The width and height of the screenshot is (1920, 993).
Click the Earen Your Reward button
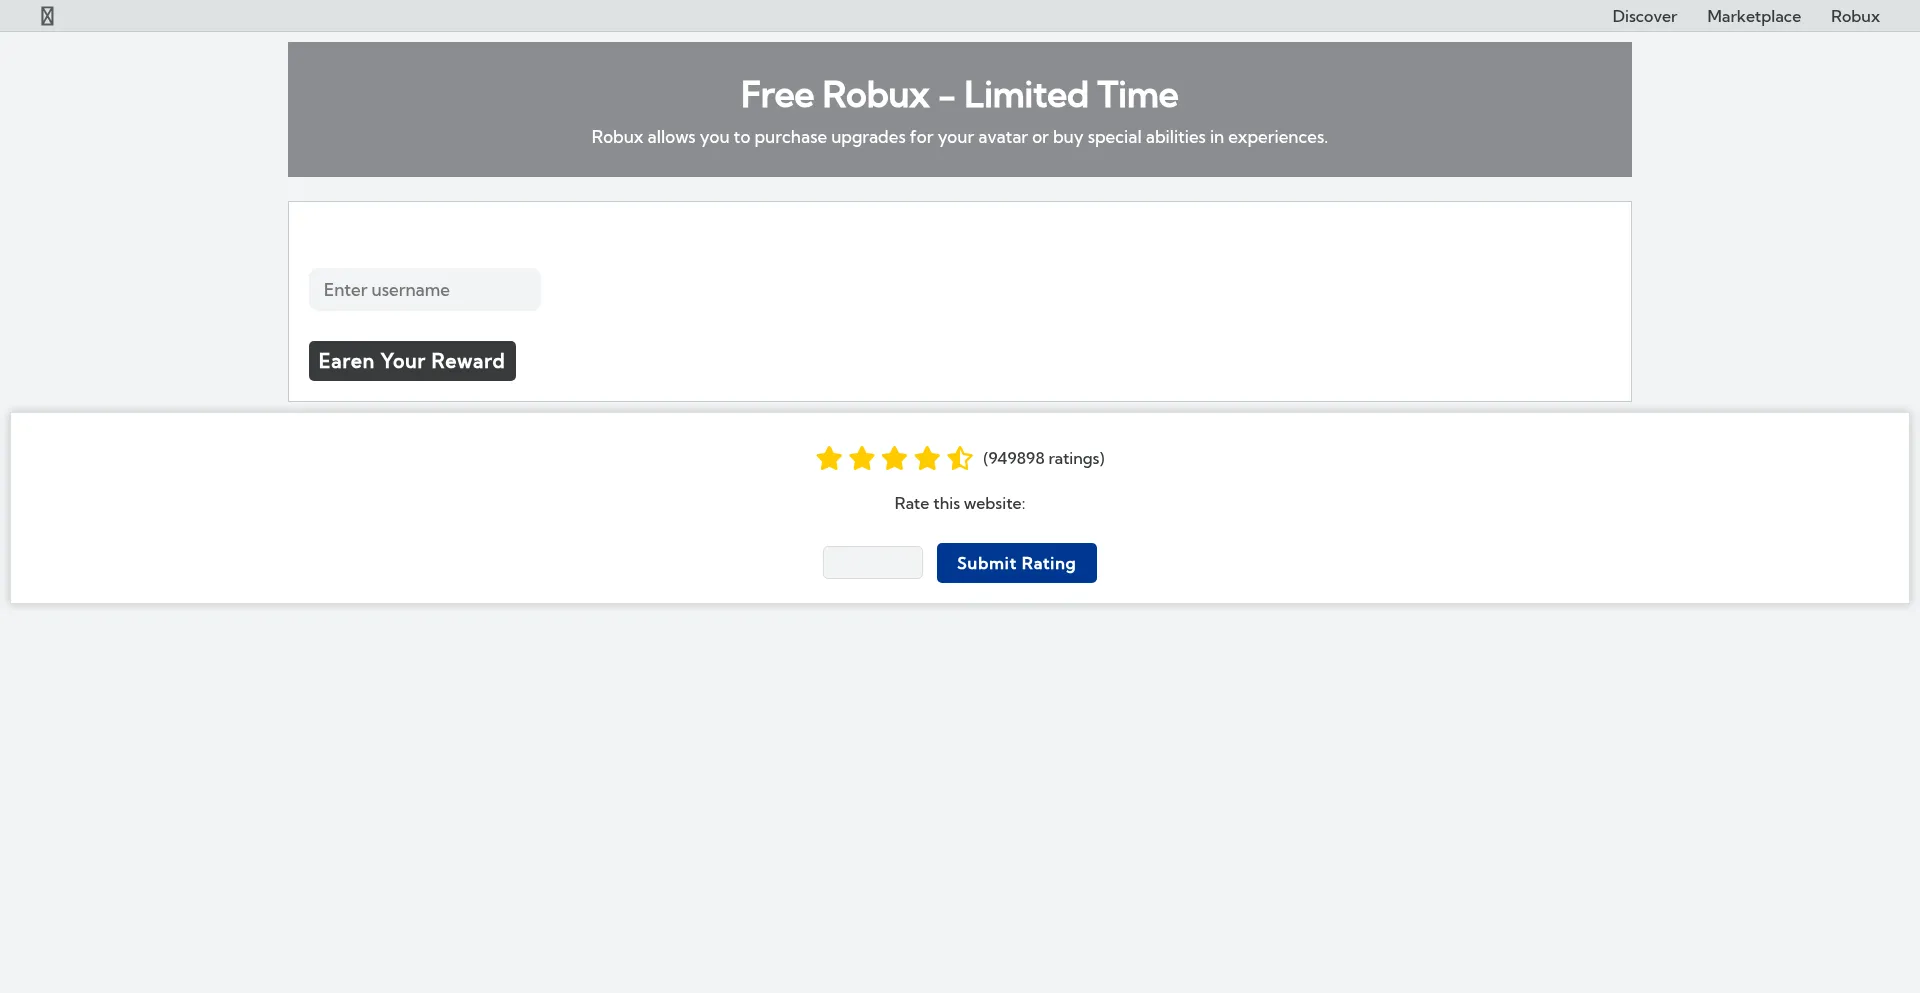point(412,361)
